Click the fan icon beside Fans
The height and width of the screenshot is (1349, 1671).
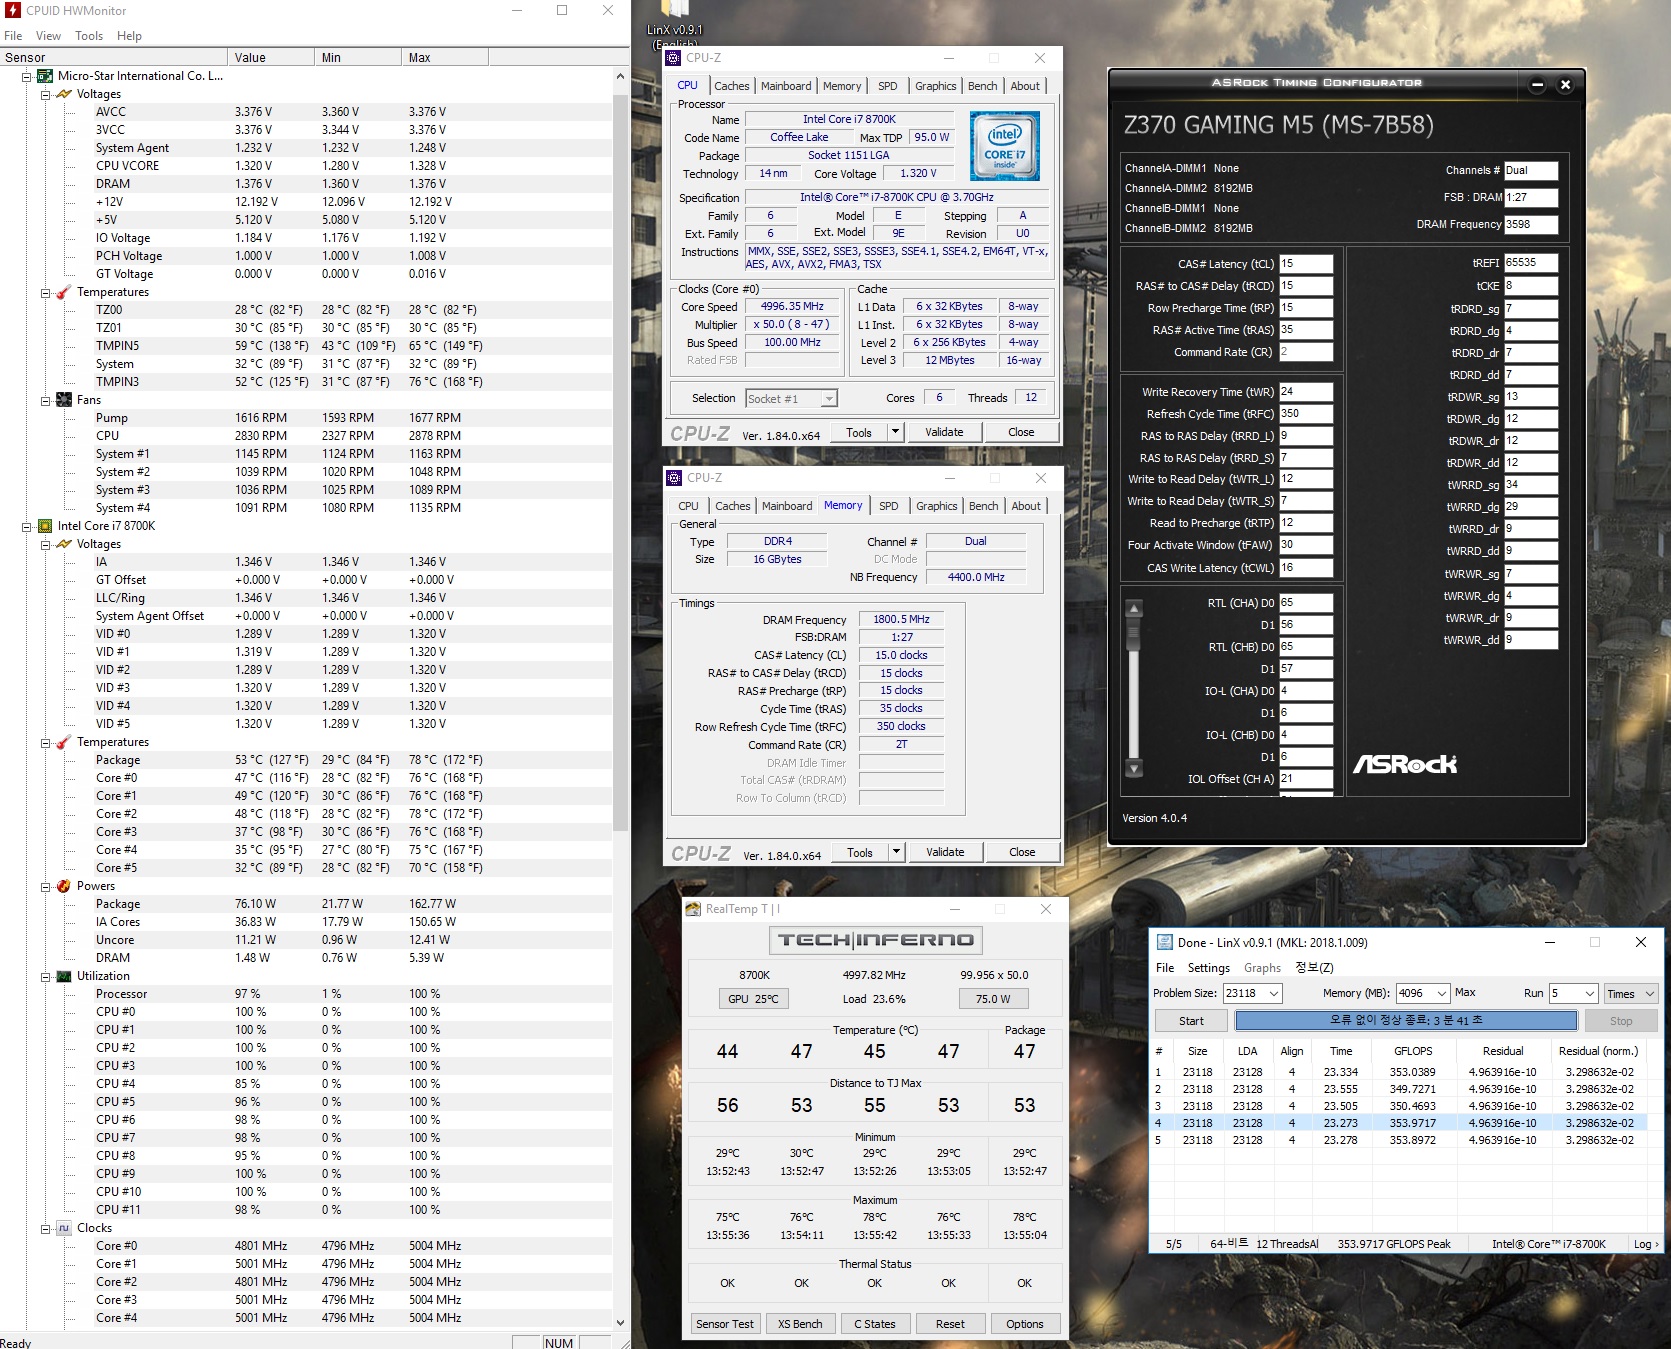coord(64,400)
